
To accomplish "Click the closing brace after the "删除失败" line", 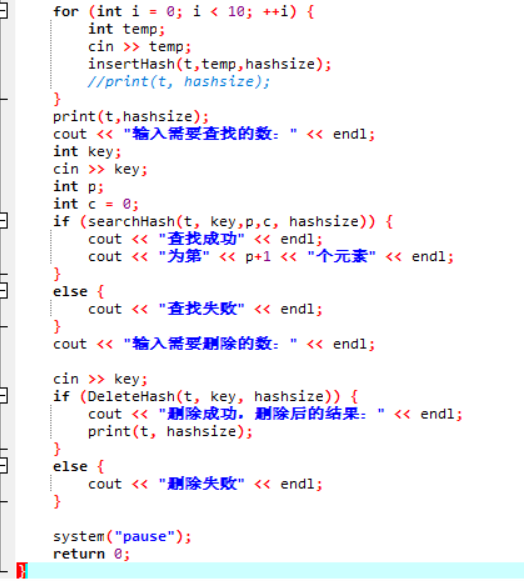I will [x=57, y=502].
